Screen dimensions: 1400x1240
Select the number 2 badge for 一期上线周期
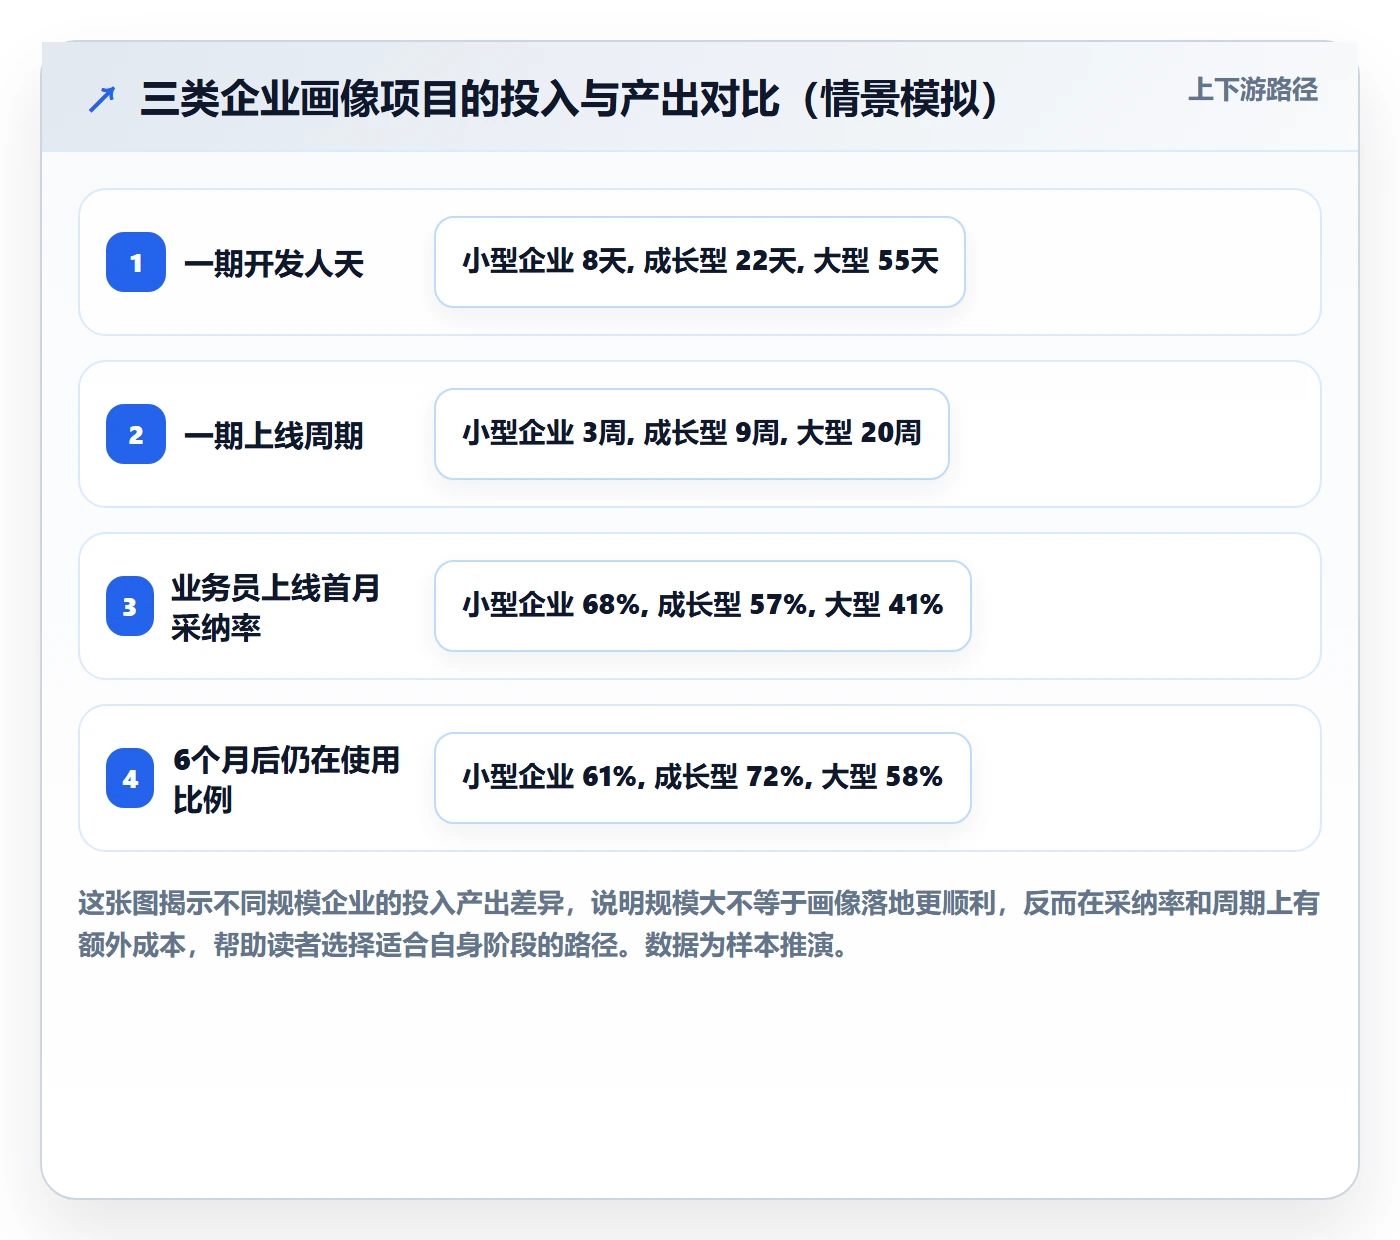point(136,434)
